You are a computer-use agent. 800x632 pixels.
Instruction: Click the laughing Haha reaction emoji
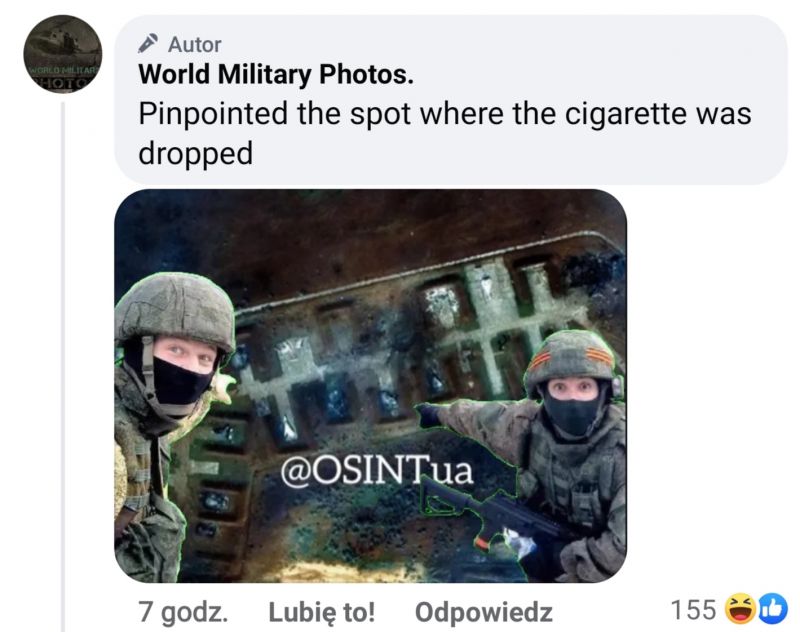(740, 609)
